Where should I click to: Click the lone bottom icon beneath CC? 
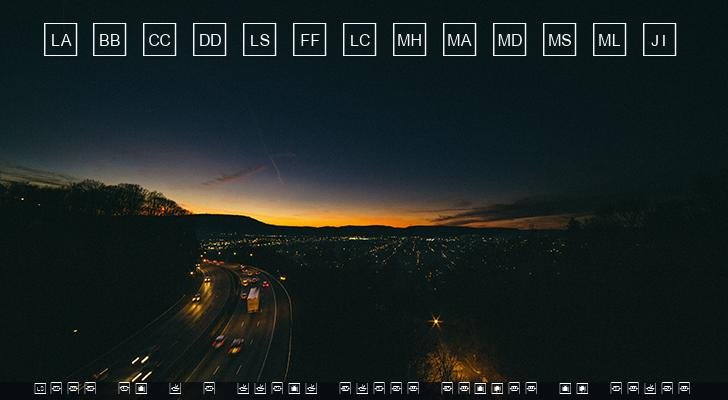[175, 388]
